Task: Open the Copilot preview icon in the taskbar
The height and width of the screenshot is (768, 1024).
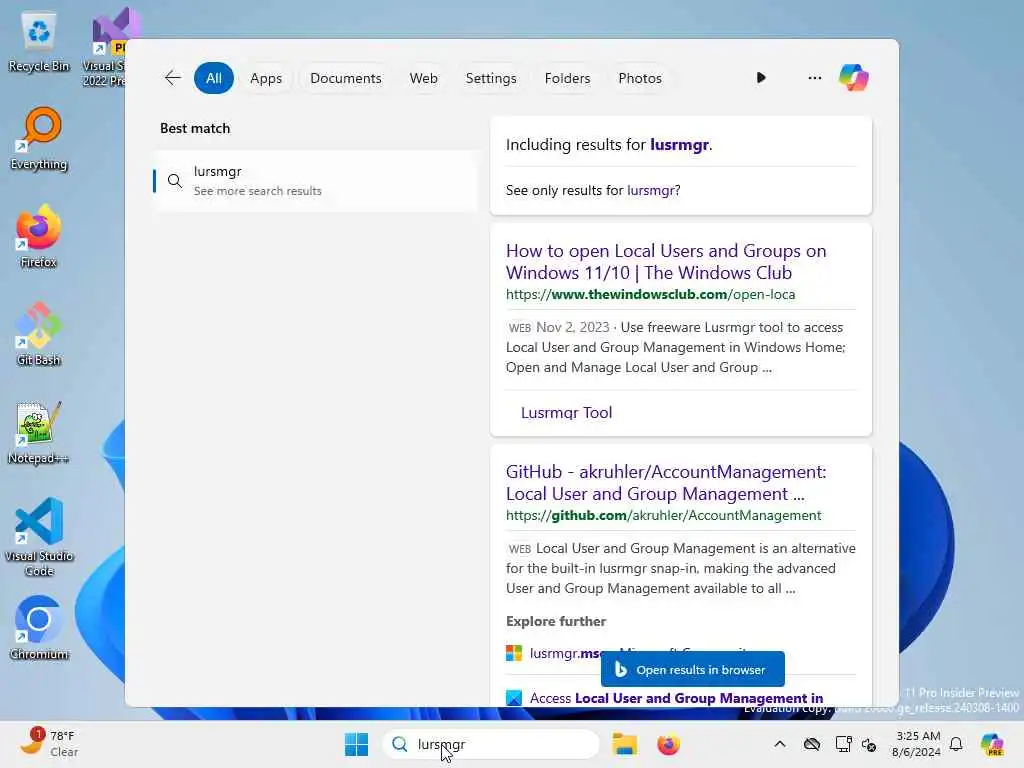Action: [x=992, y=744]
